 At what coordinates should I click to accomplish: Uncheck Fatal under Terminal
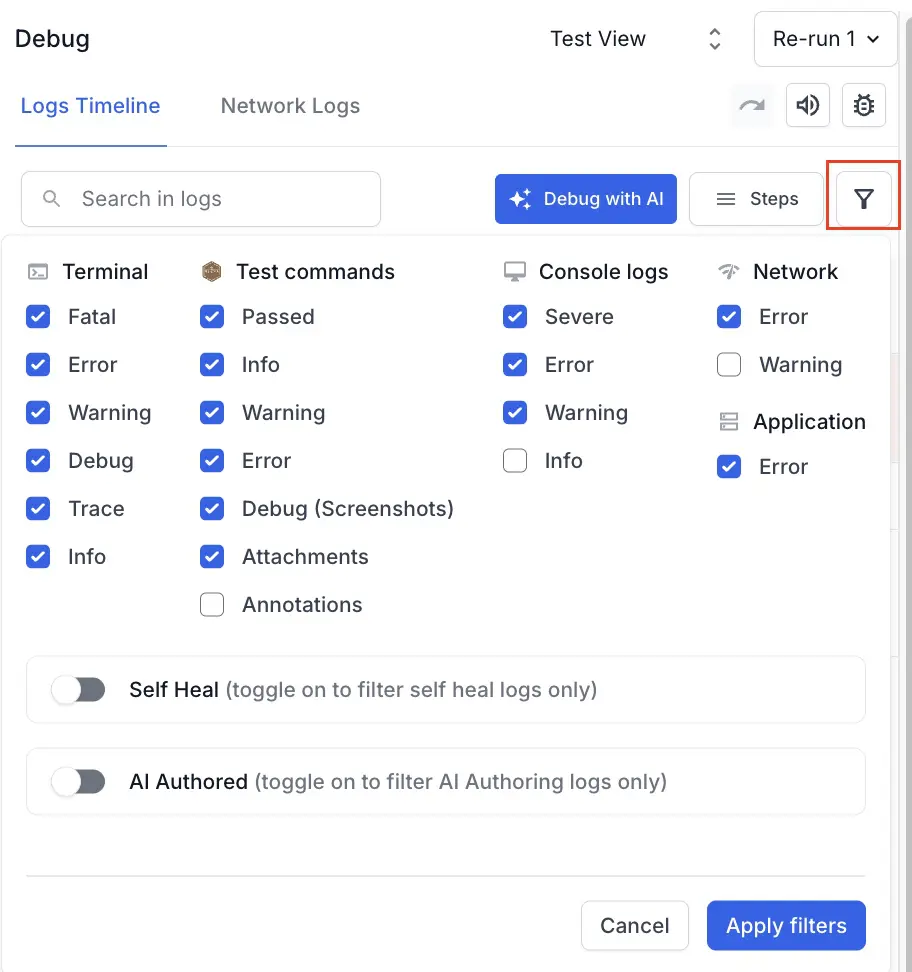coord(37,316)
